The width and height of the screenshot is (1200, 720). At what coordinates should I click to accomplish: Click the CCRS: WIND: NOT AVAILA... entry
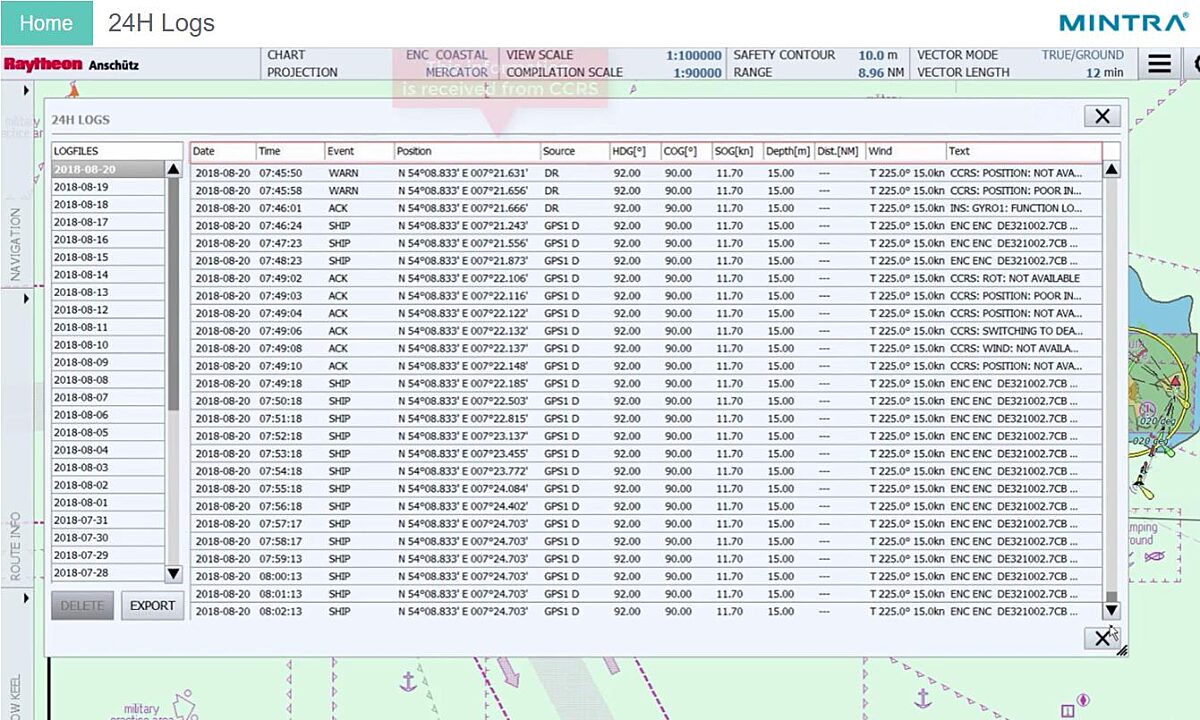(1015, 348)
